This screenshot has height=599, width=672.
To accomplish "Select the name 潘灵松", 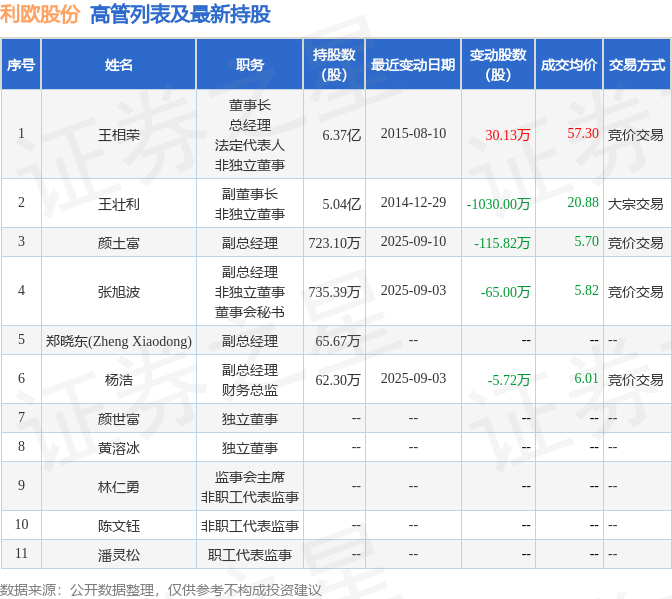I will pos(119,555).
